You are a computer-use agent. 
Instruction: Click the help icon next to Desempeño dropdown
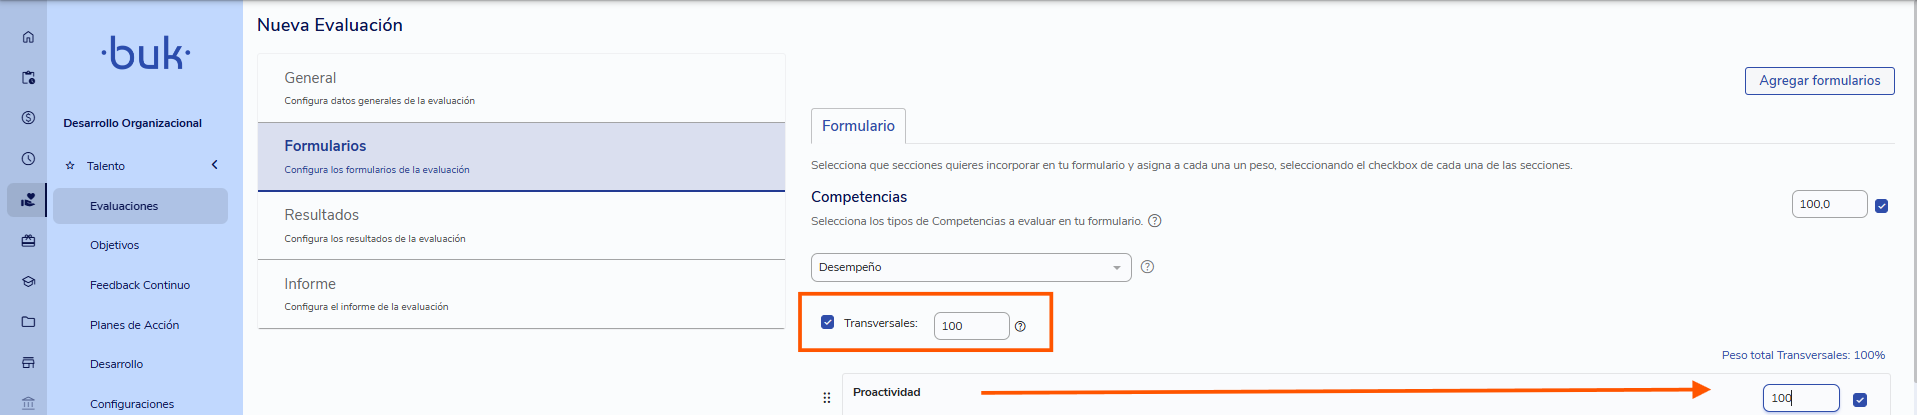pos(1147,267)
